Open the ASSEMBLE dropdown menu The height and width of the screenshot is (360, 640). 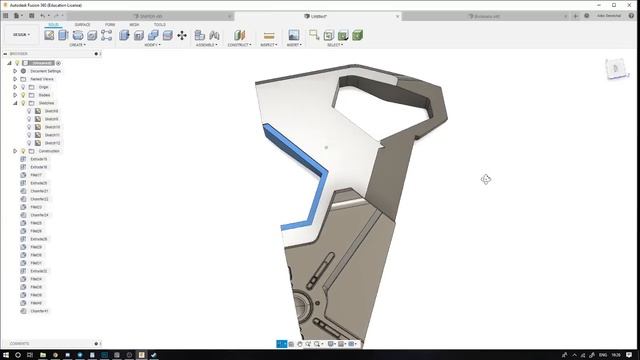207,45
